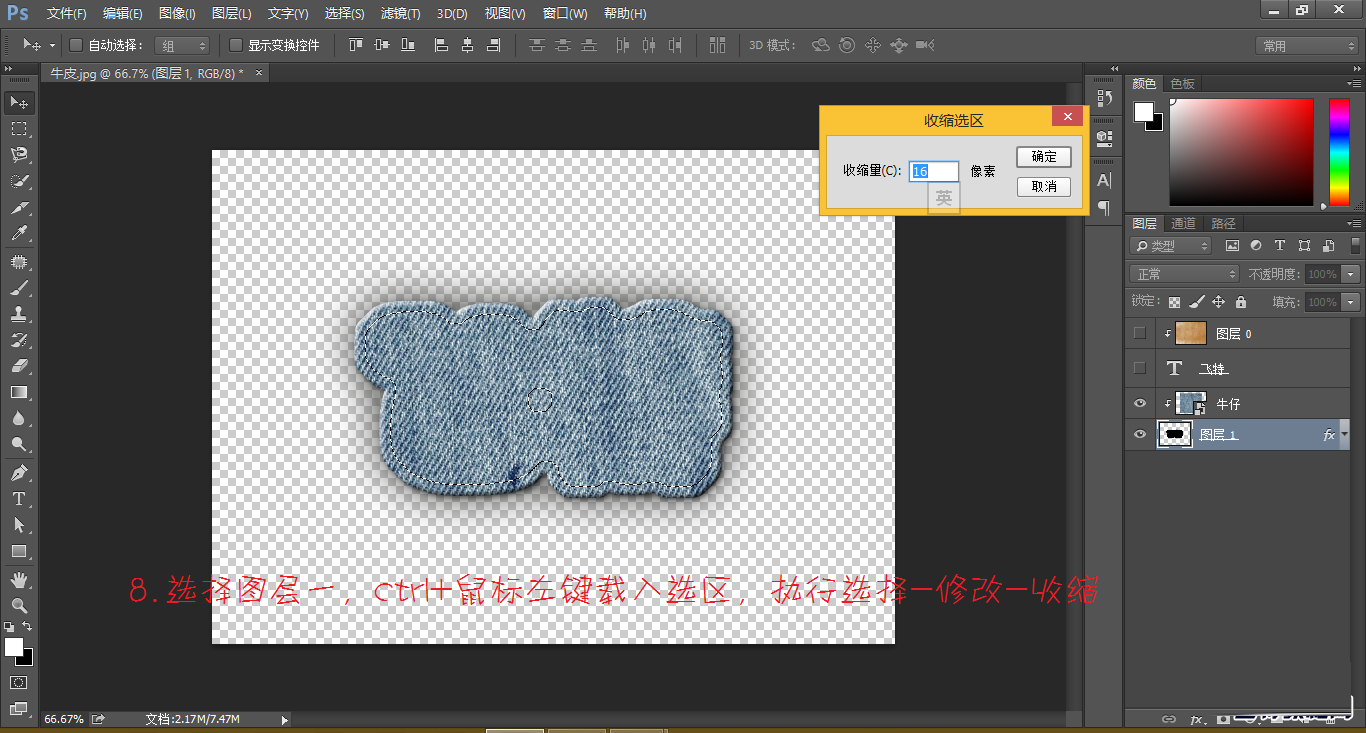The height and width of the screenshot is (733, 1366).
Task: Select the Zoom tool
Action: click(18, 604)
